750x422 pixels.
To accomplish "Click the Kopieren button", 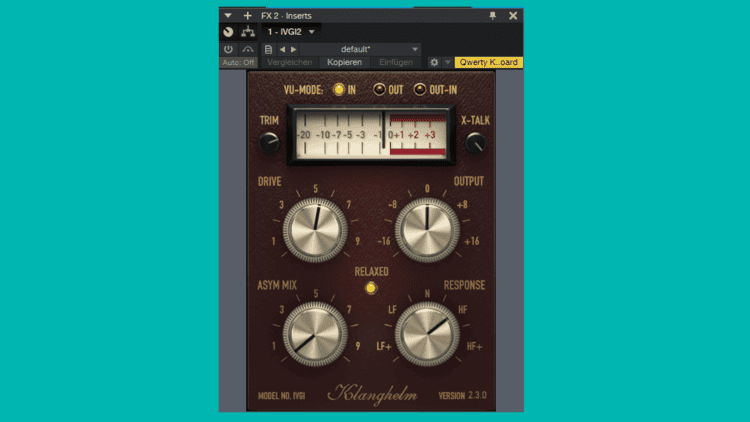I will (x=344, y=62).
